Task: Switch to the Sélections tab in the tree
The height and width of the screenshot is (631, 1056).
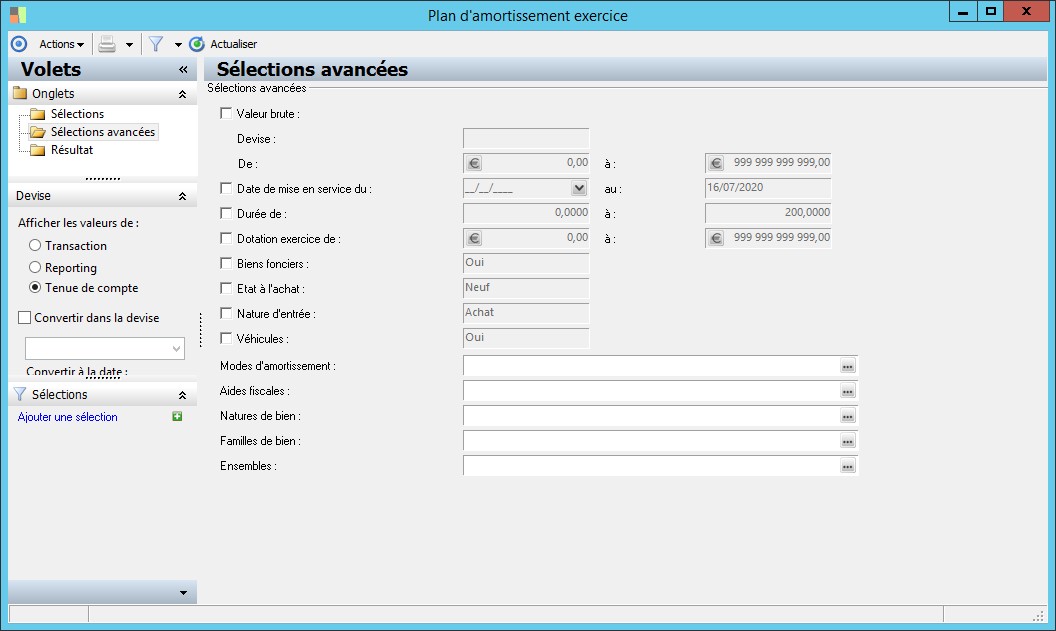Action: pyautogui.click(x=77, y=114)
